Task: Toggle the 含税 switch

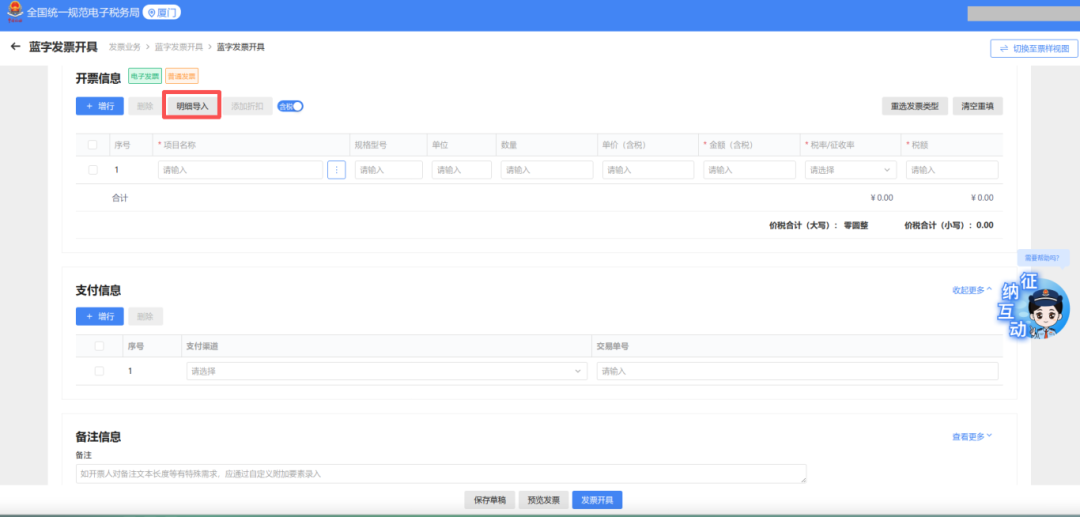Action: click(291, 106)
